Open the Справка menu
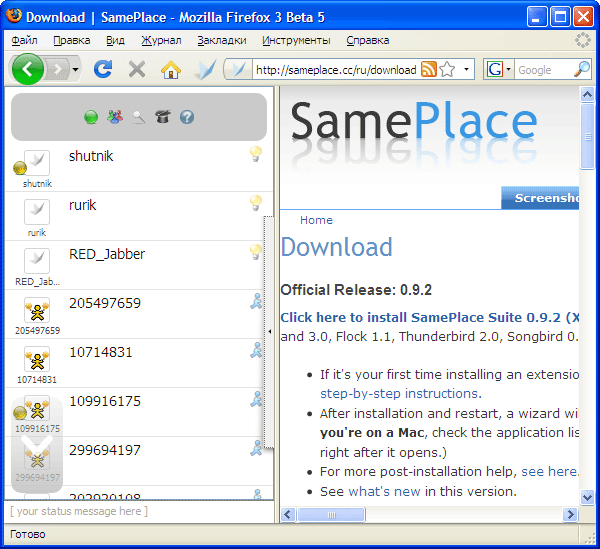Screen dimensions: 600x549 click(368, 40)
